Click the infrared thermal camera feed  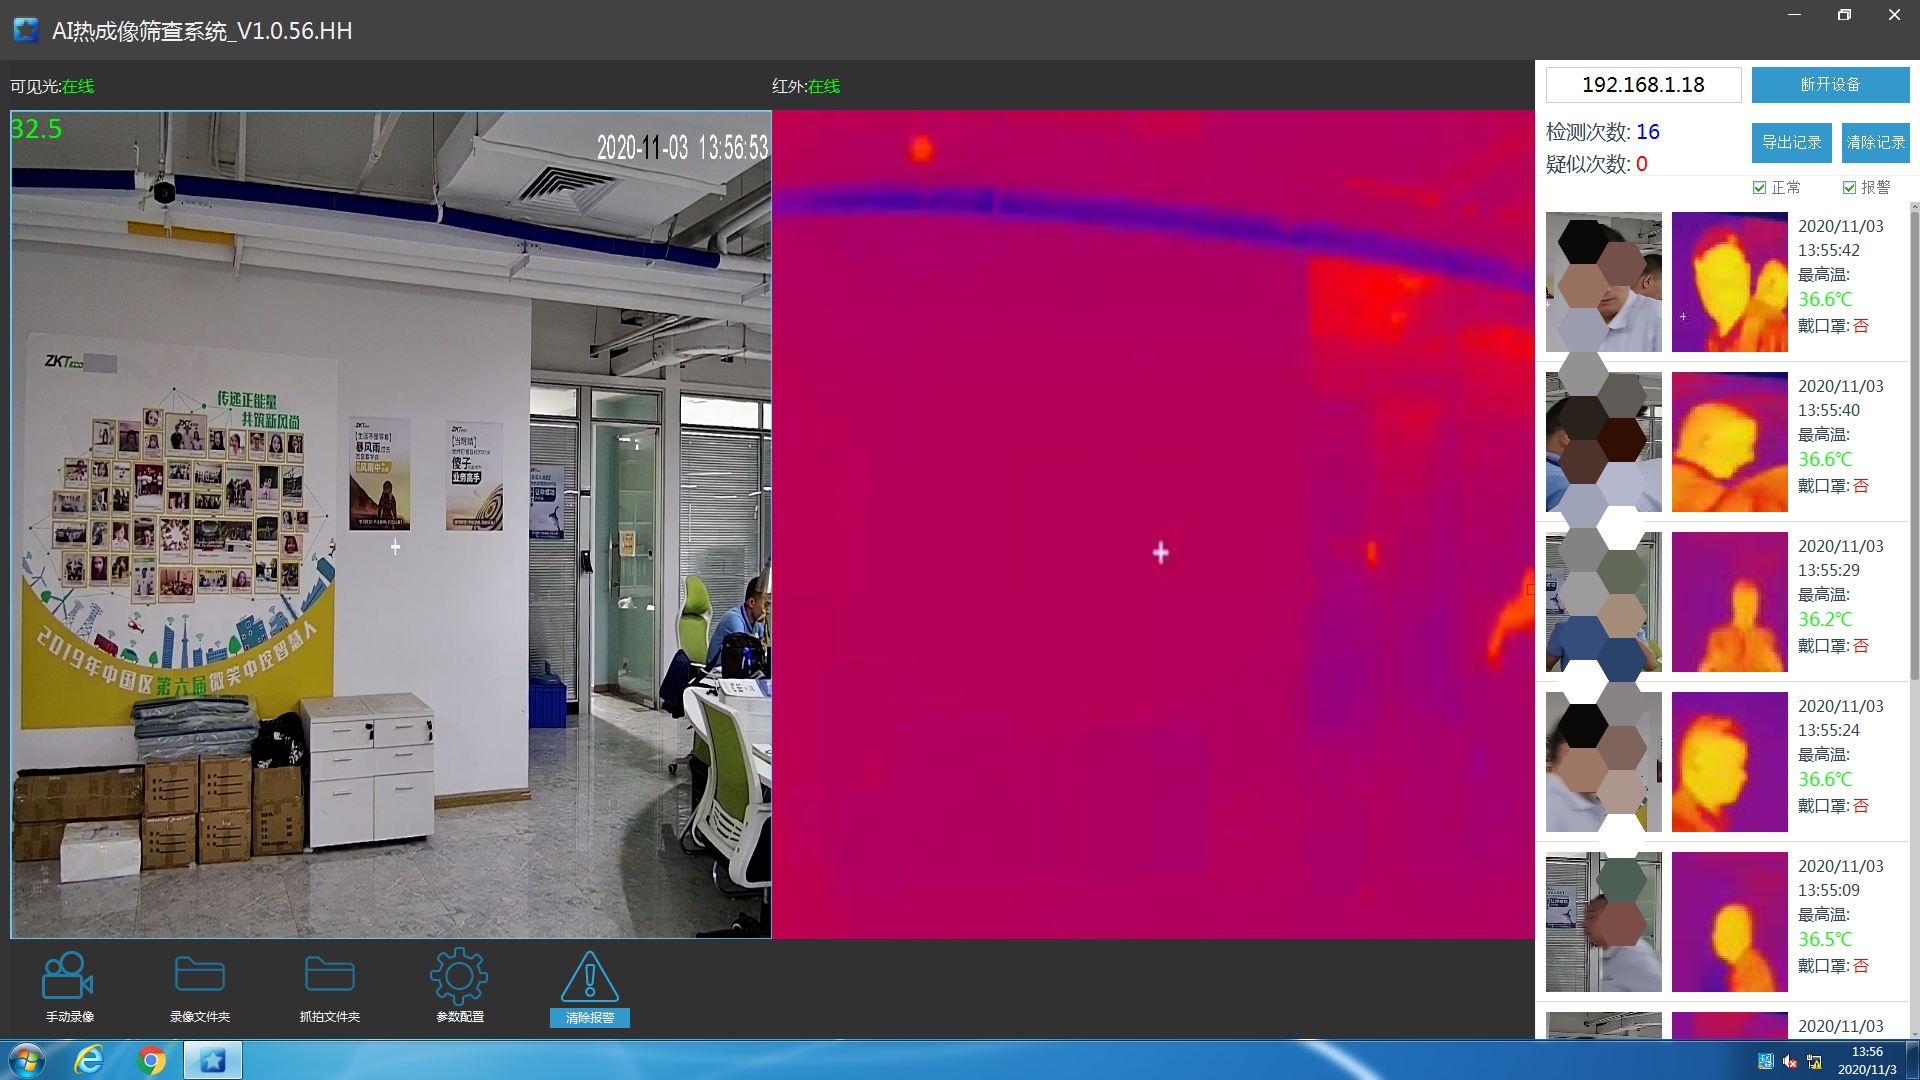[x=1153, y=524]
